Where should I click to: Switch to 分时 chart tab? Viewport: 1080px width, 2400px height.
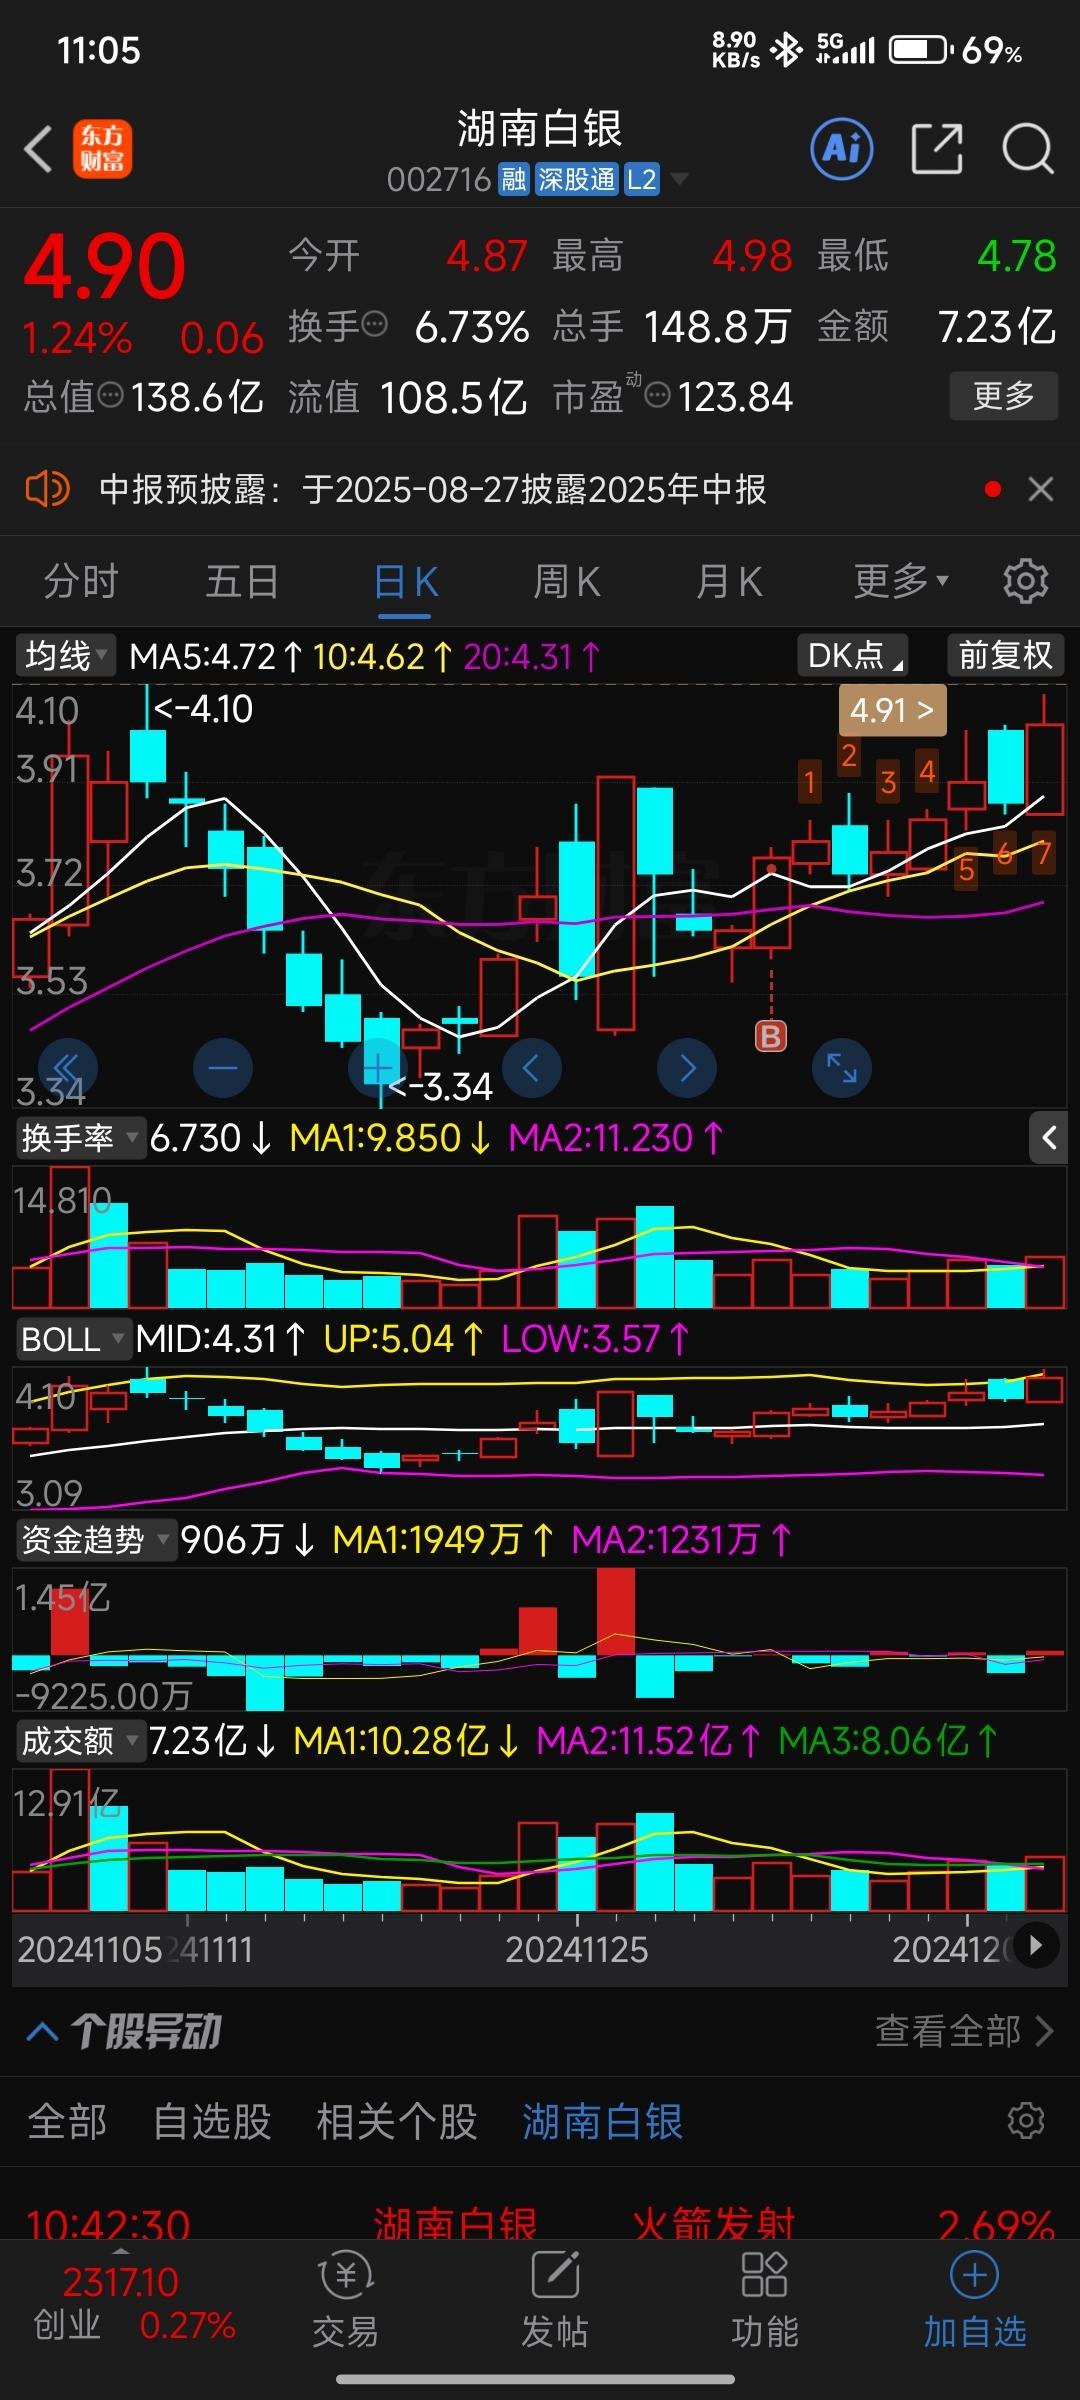tap(81, 581)
